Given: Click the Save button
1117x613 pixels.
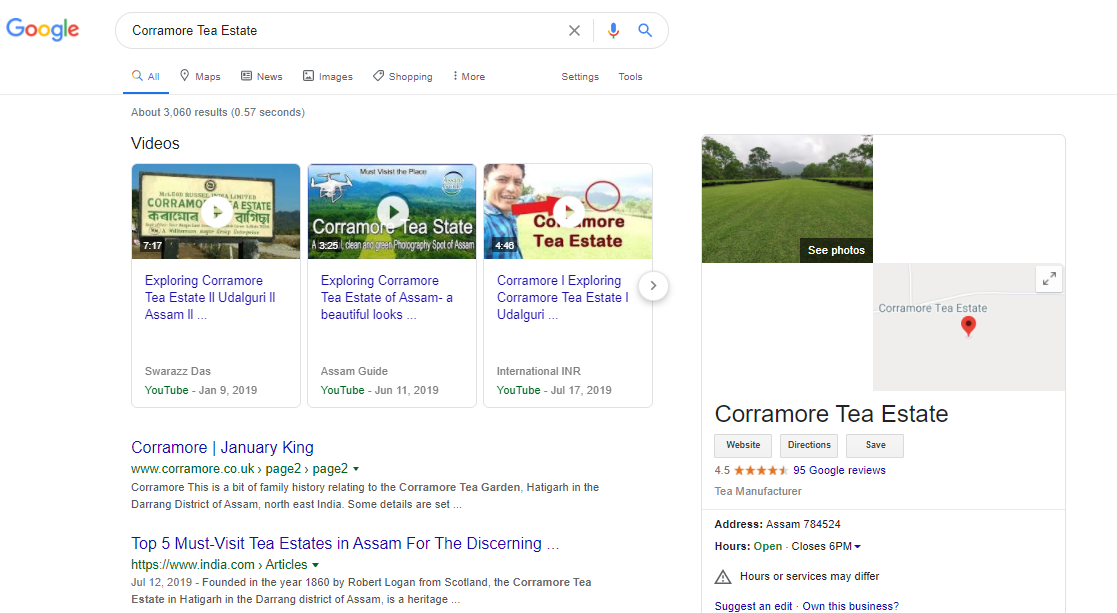Looking at the screenshot, I should (x=876, y=445).
